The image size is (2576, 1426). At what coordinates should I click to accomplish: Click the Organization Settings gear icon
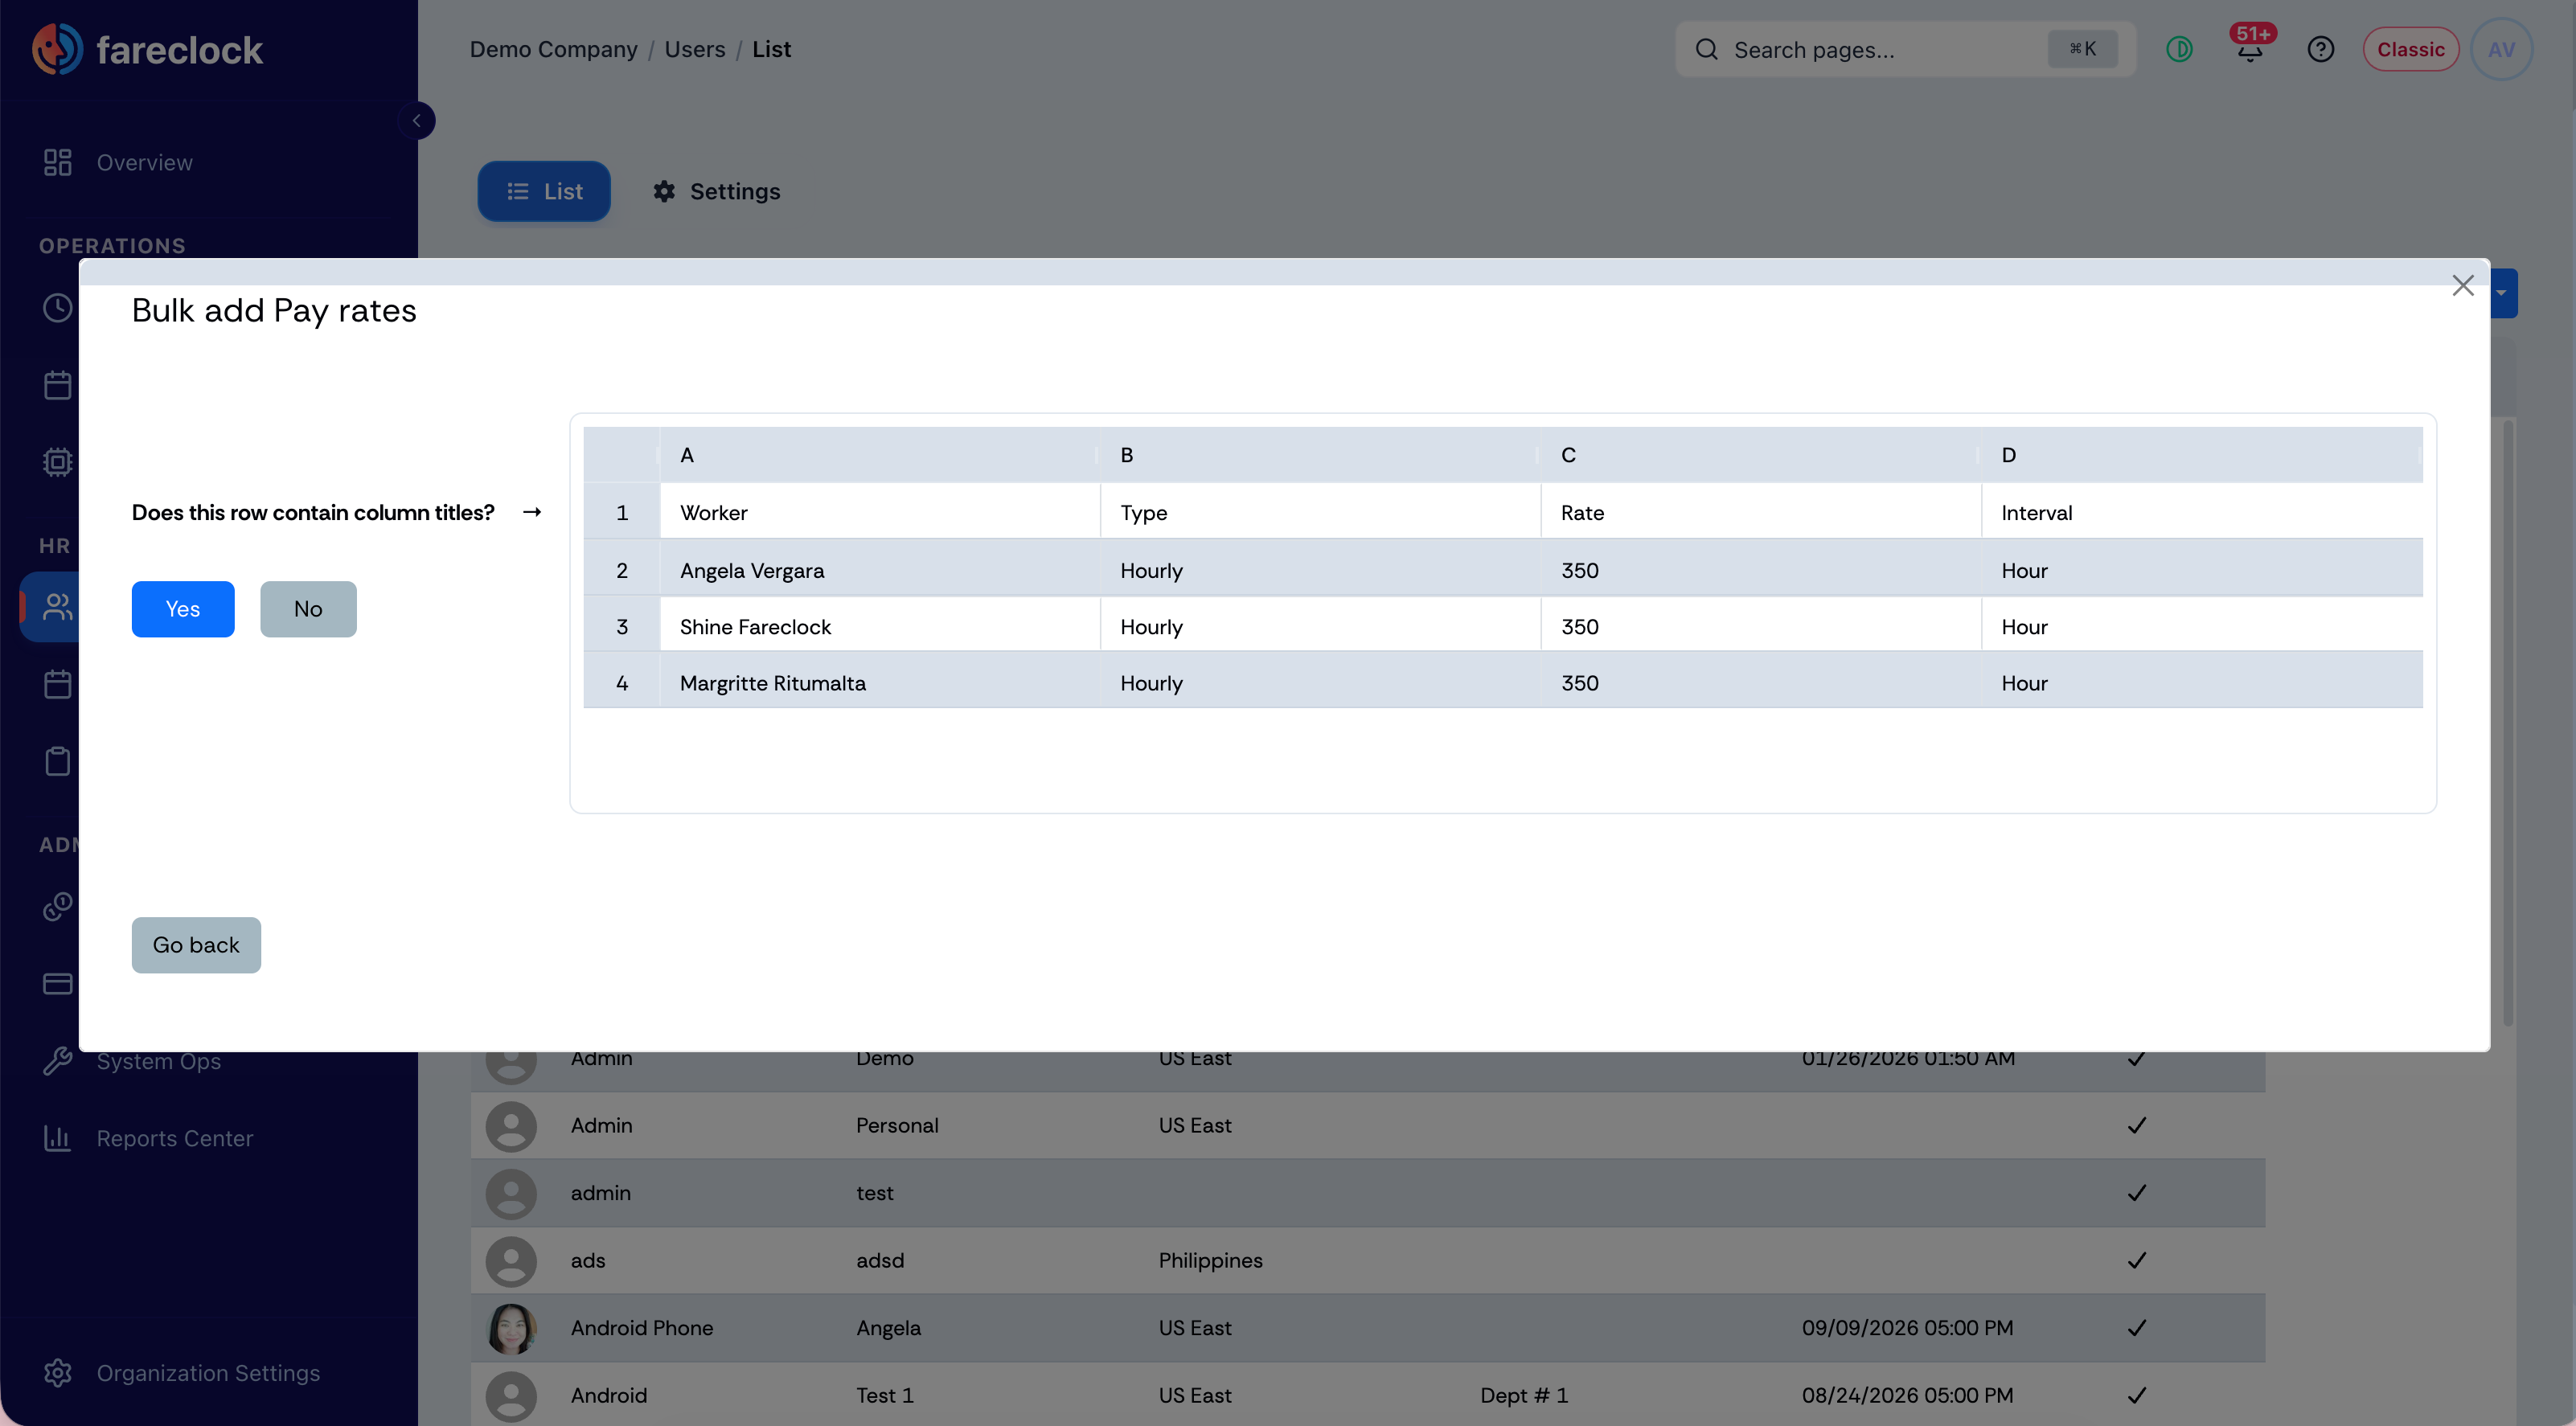[x=58, y=1372]
